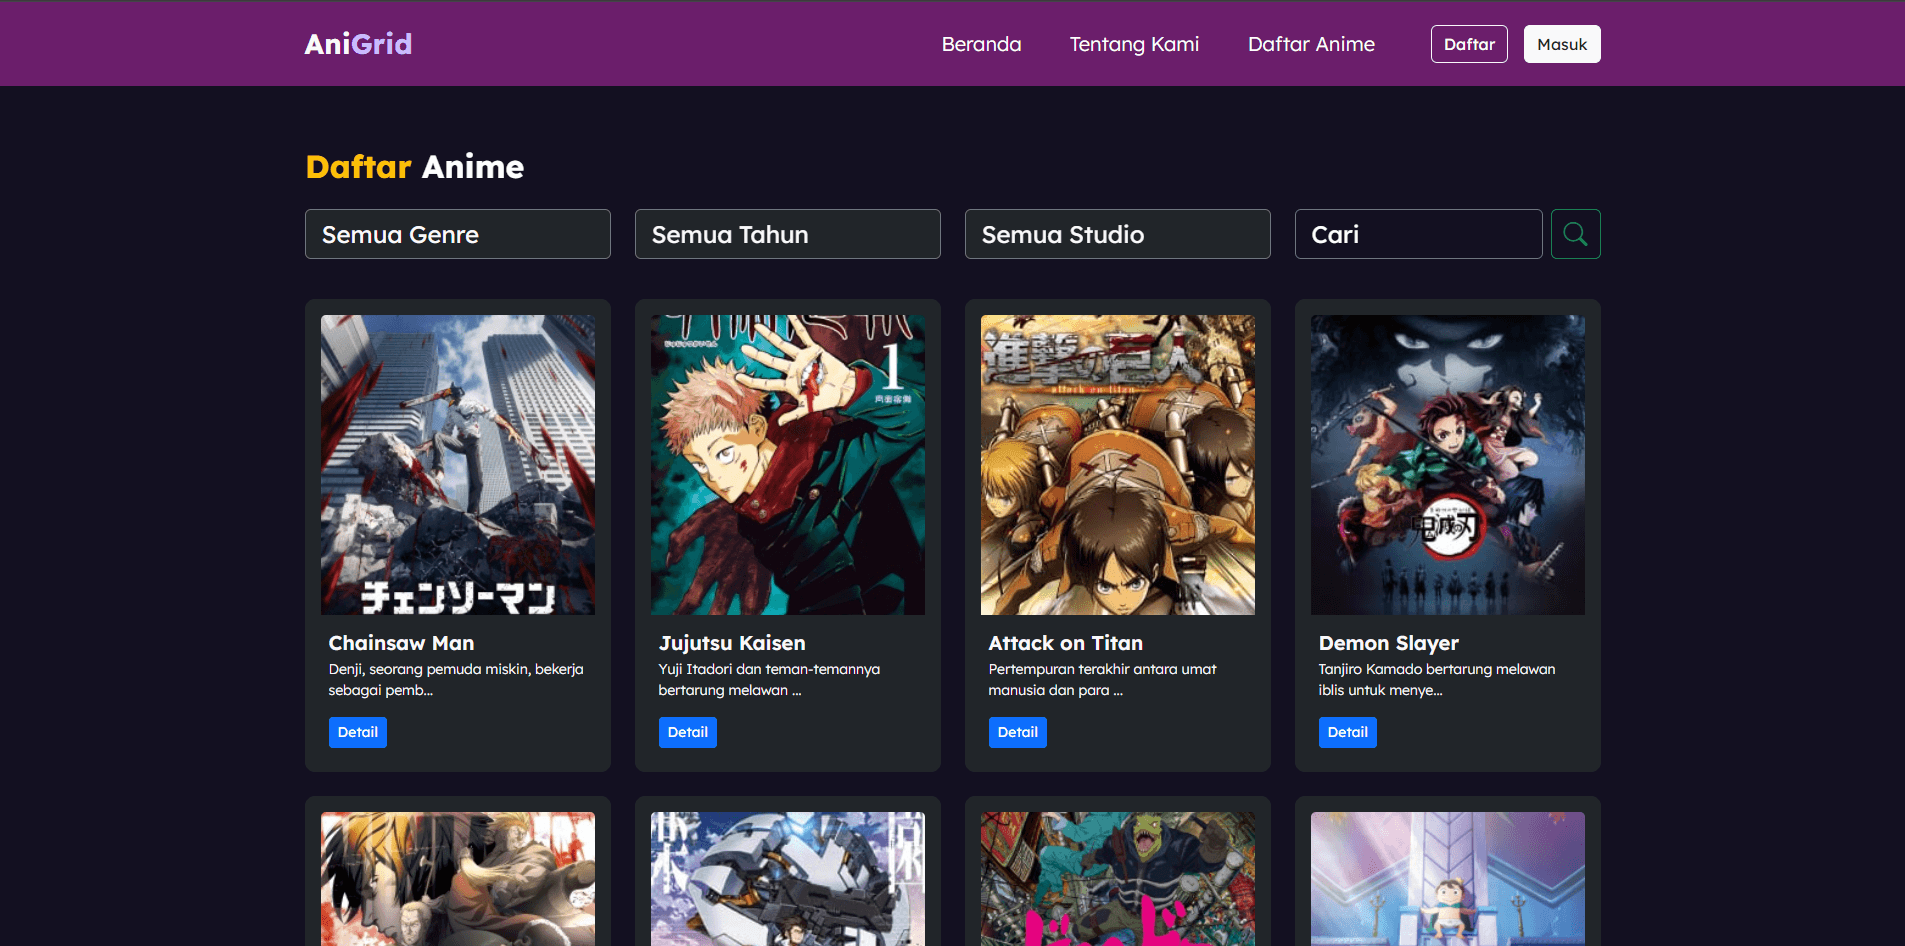Click the description starting 'Tanjiro Kamado bertarung melawan'
The image size is (1905, 946).
[x=1437, y=679]
